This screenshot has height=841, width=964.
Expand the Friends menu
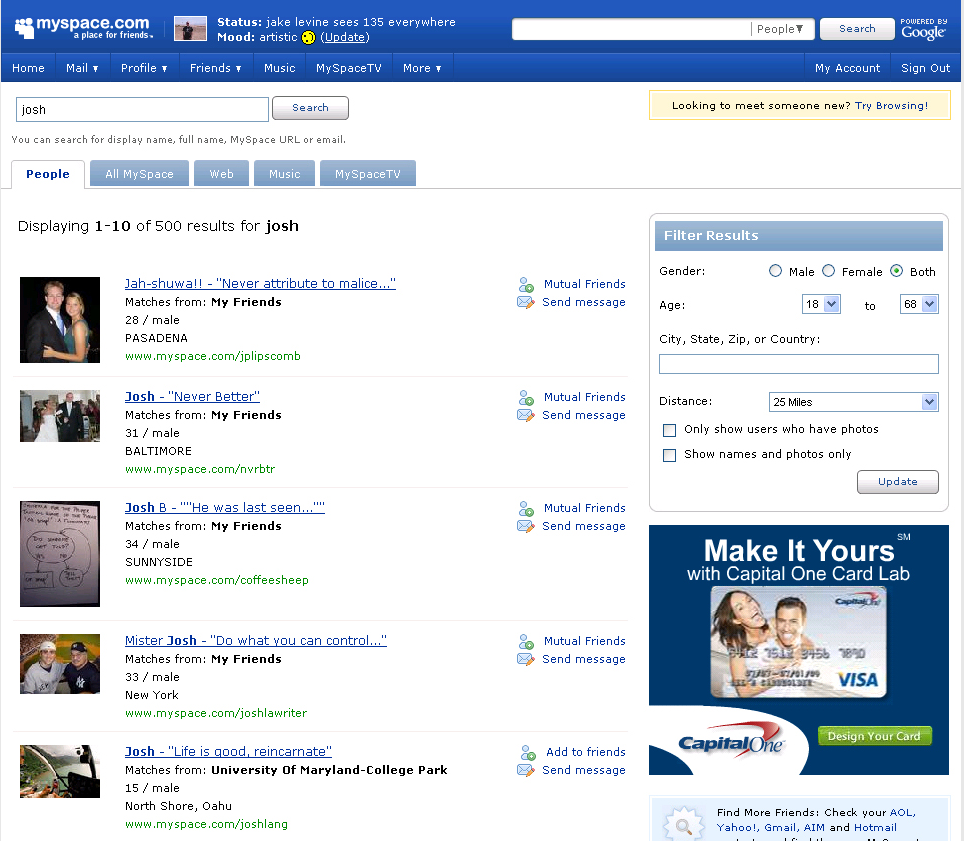[215, 68]
